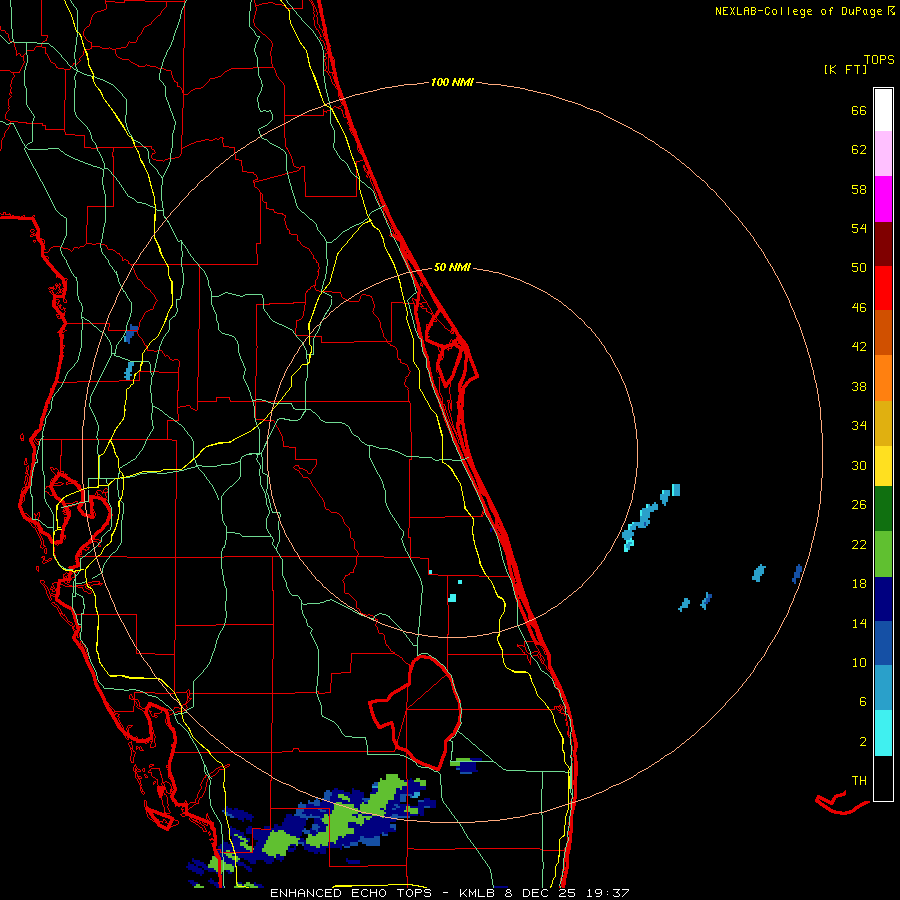Click the light blue 6 kft swatch
Screen dimensions: 900x900
click(x=883, y=688)
